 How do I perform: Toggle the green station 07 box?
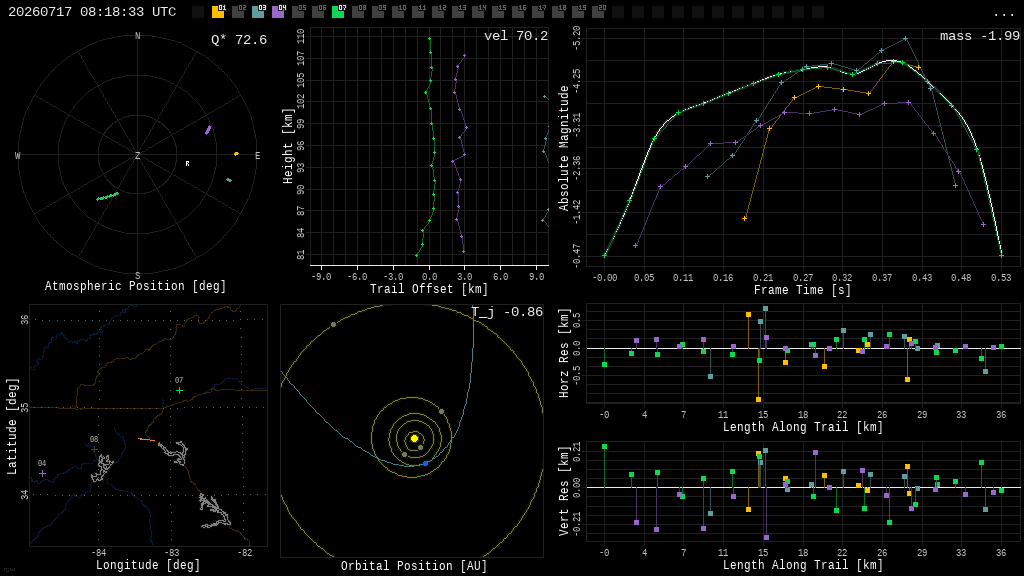coord(338,12)
